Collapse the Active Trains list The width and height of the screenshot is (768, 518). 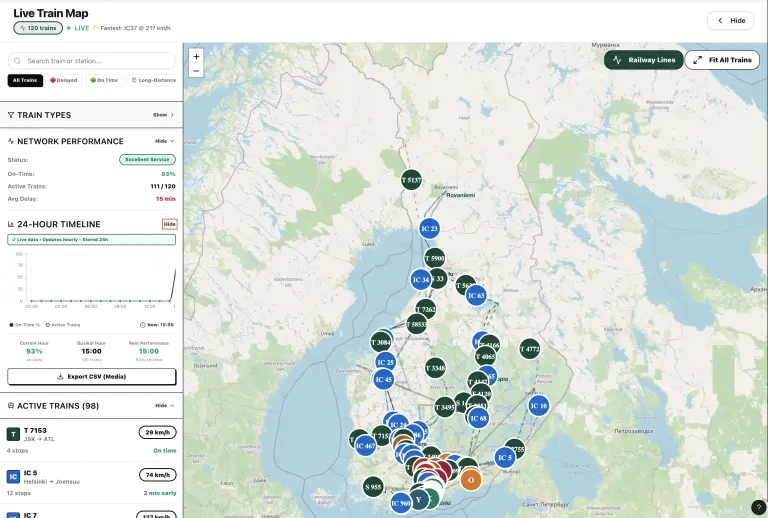pyautogui.click(x=165, y=406)
